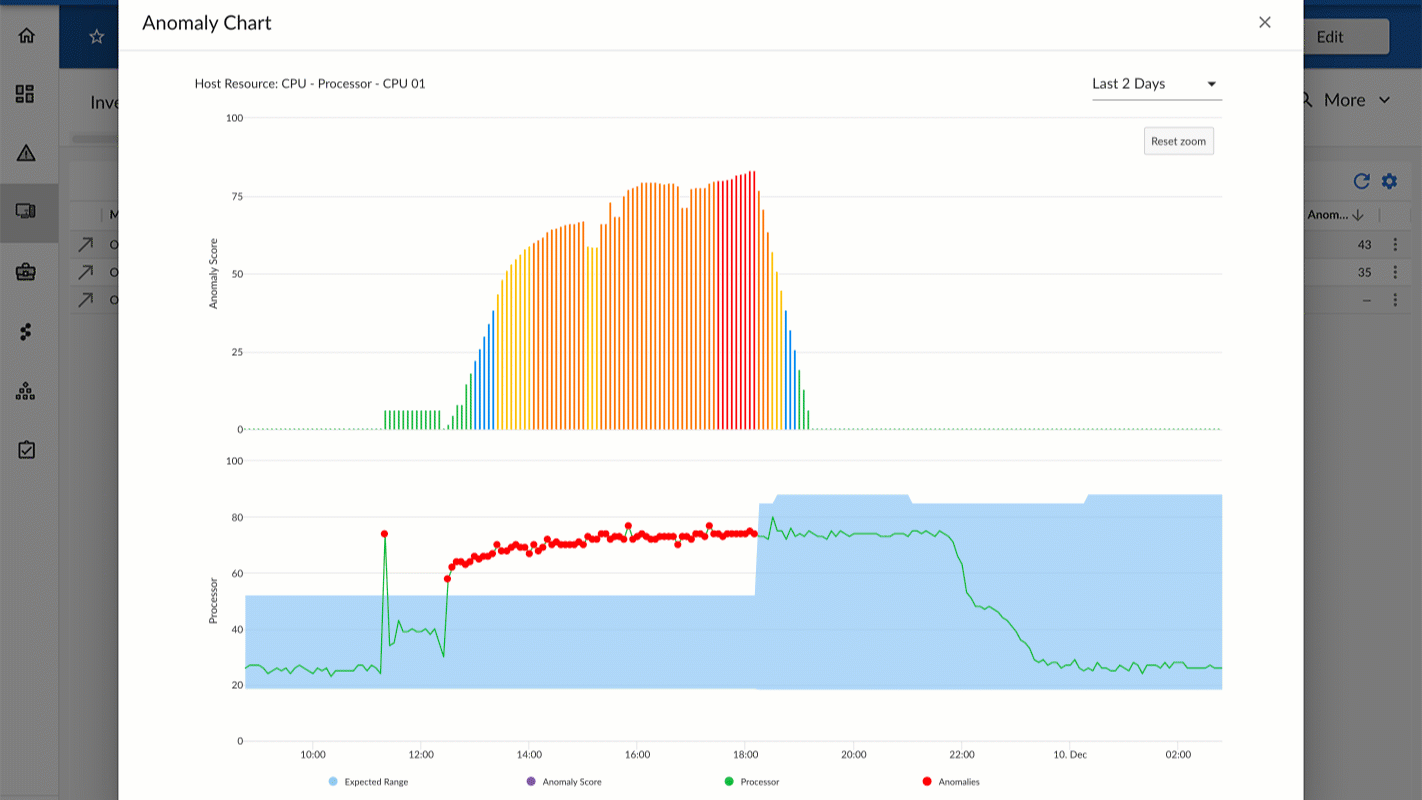Click the red anomaly spike point near 11:00
Viewport: 1422px width, 800px height.
(384, 534)
